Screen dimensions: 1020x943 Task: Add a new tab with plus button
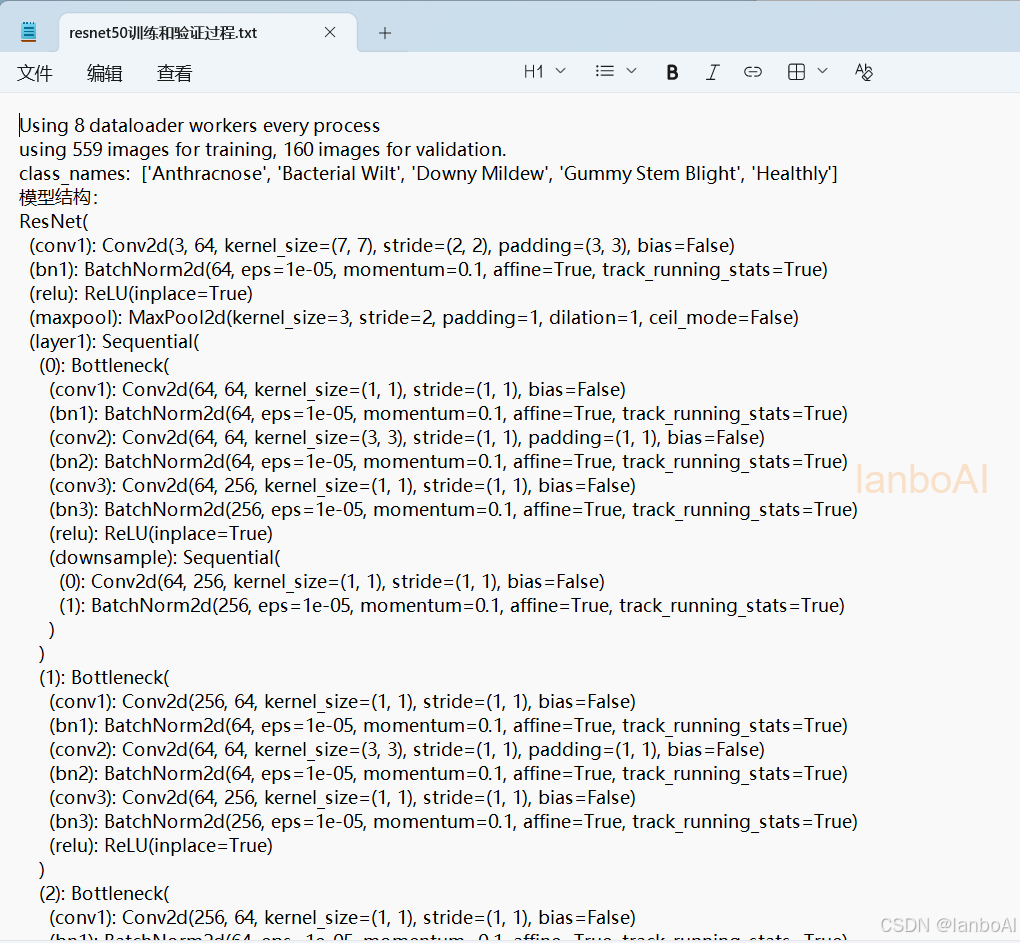click(384, 33)
